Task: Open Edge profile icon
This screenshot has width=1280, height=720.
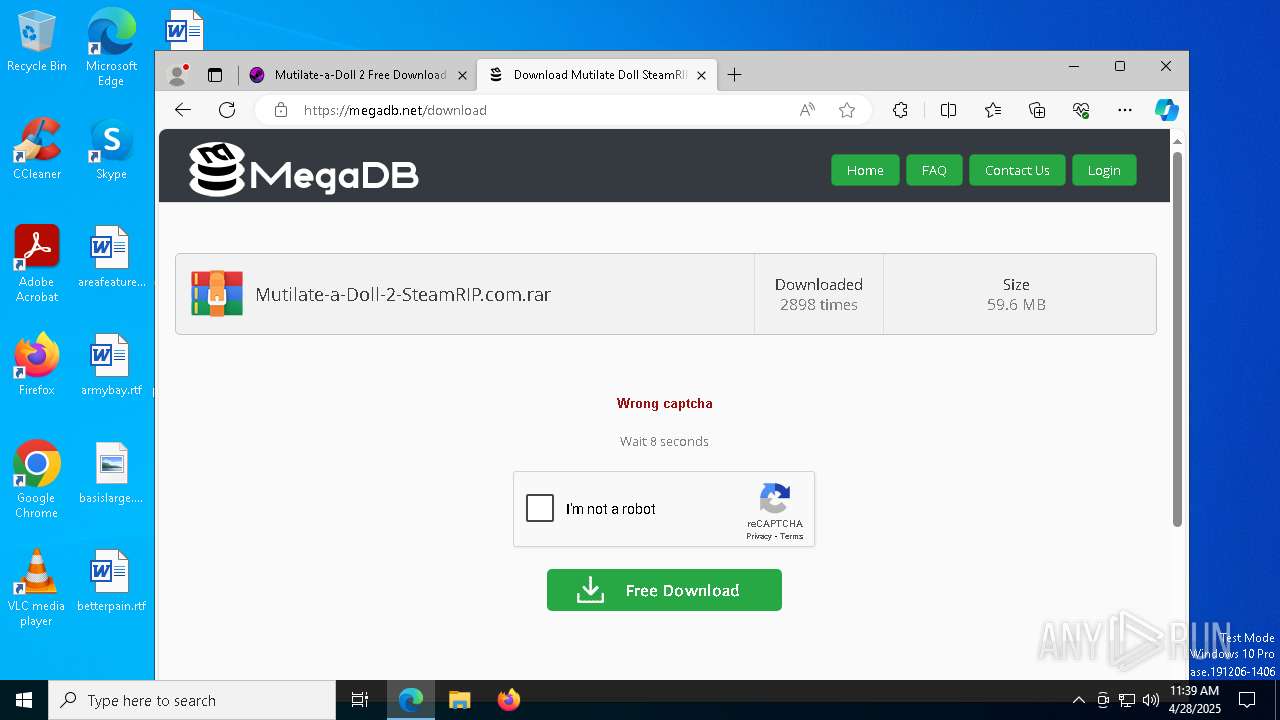Action: 178,75
